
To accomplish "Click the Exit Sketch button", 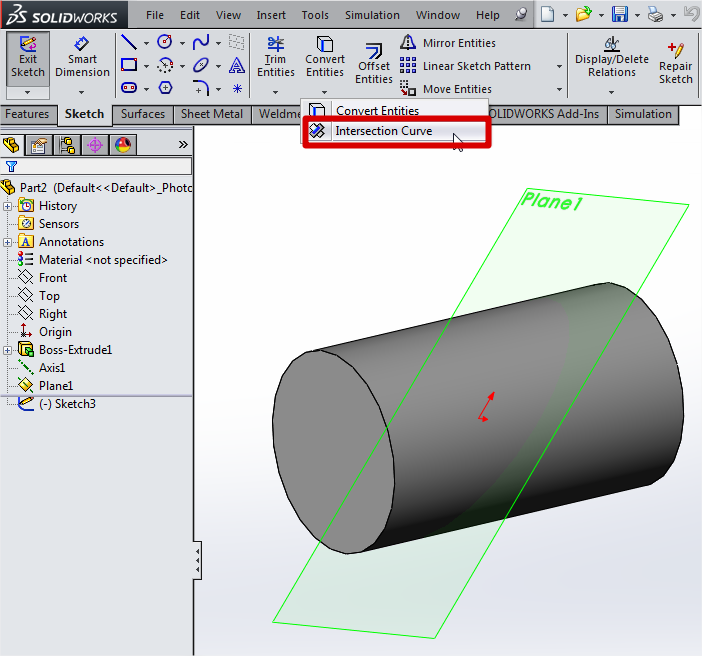I will 28,58.
